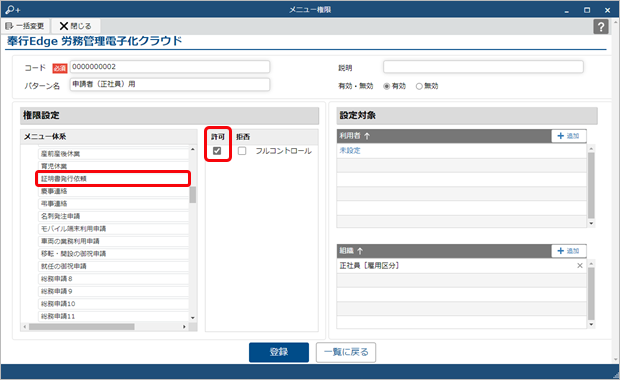Select 弔事連絡 in the menu tree

coord(113,204)
